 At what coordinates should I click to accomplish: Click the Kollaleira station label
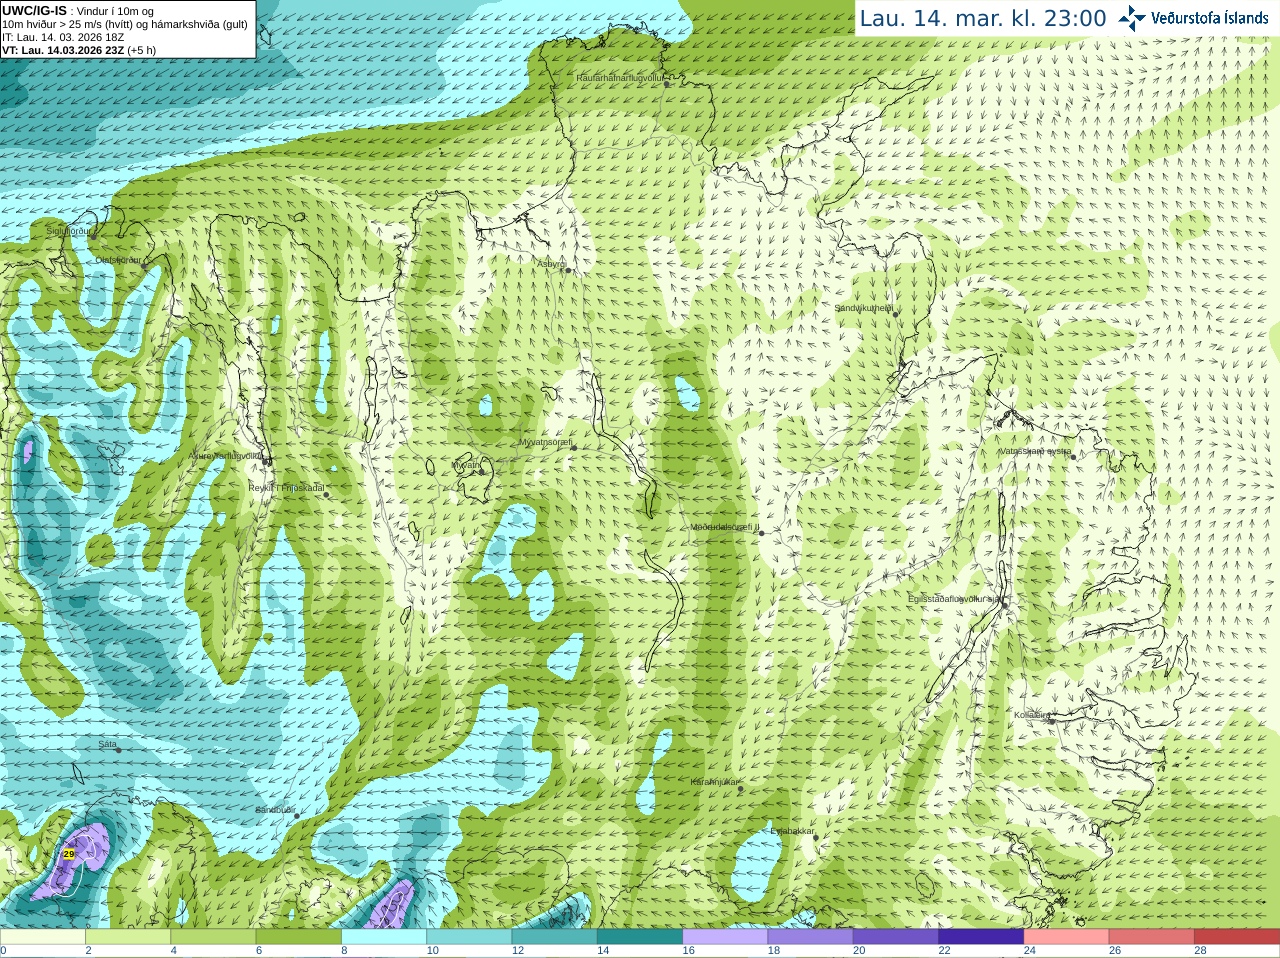tap(1032, 715)
